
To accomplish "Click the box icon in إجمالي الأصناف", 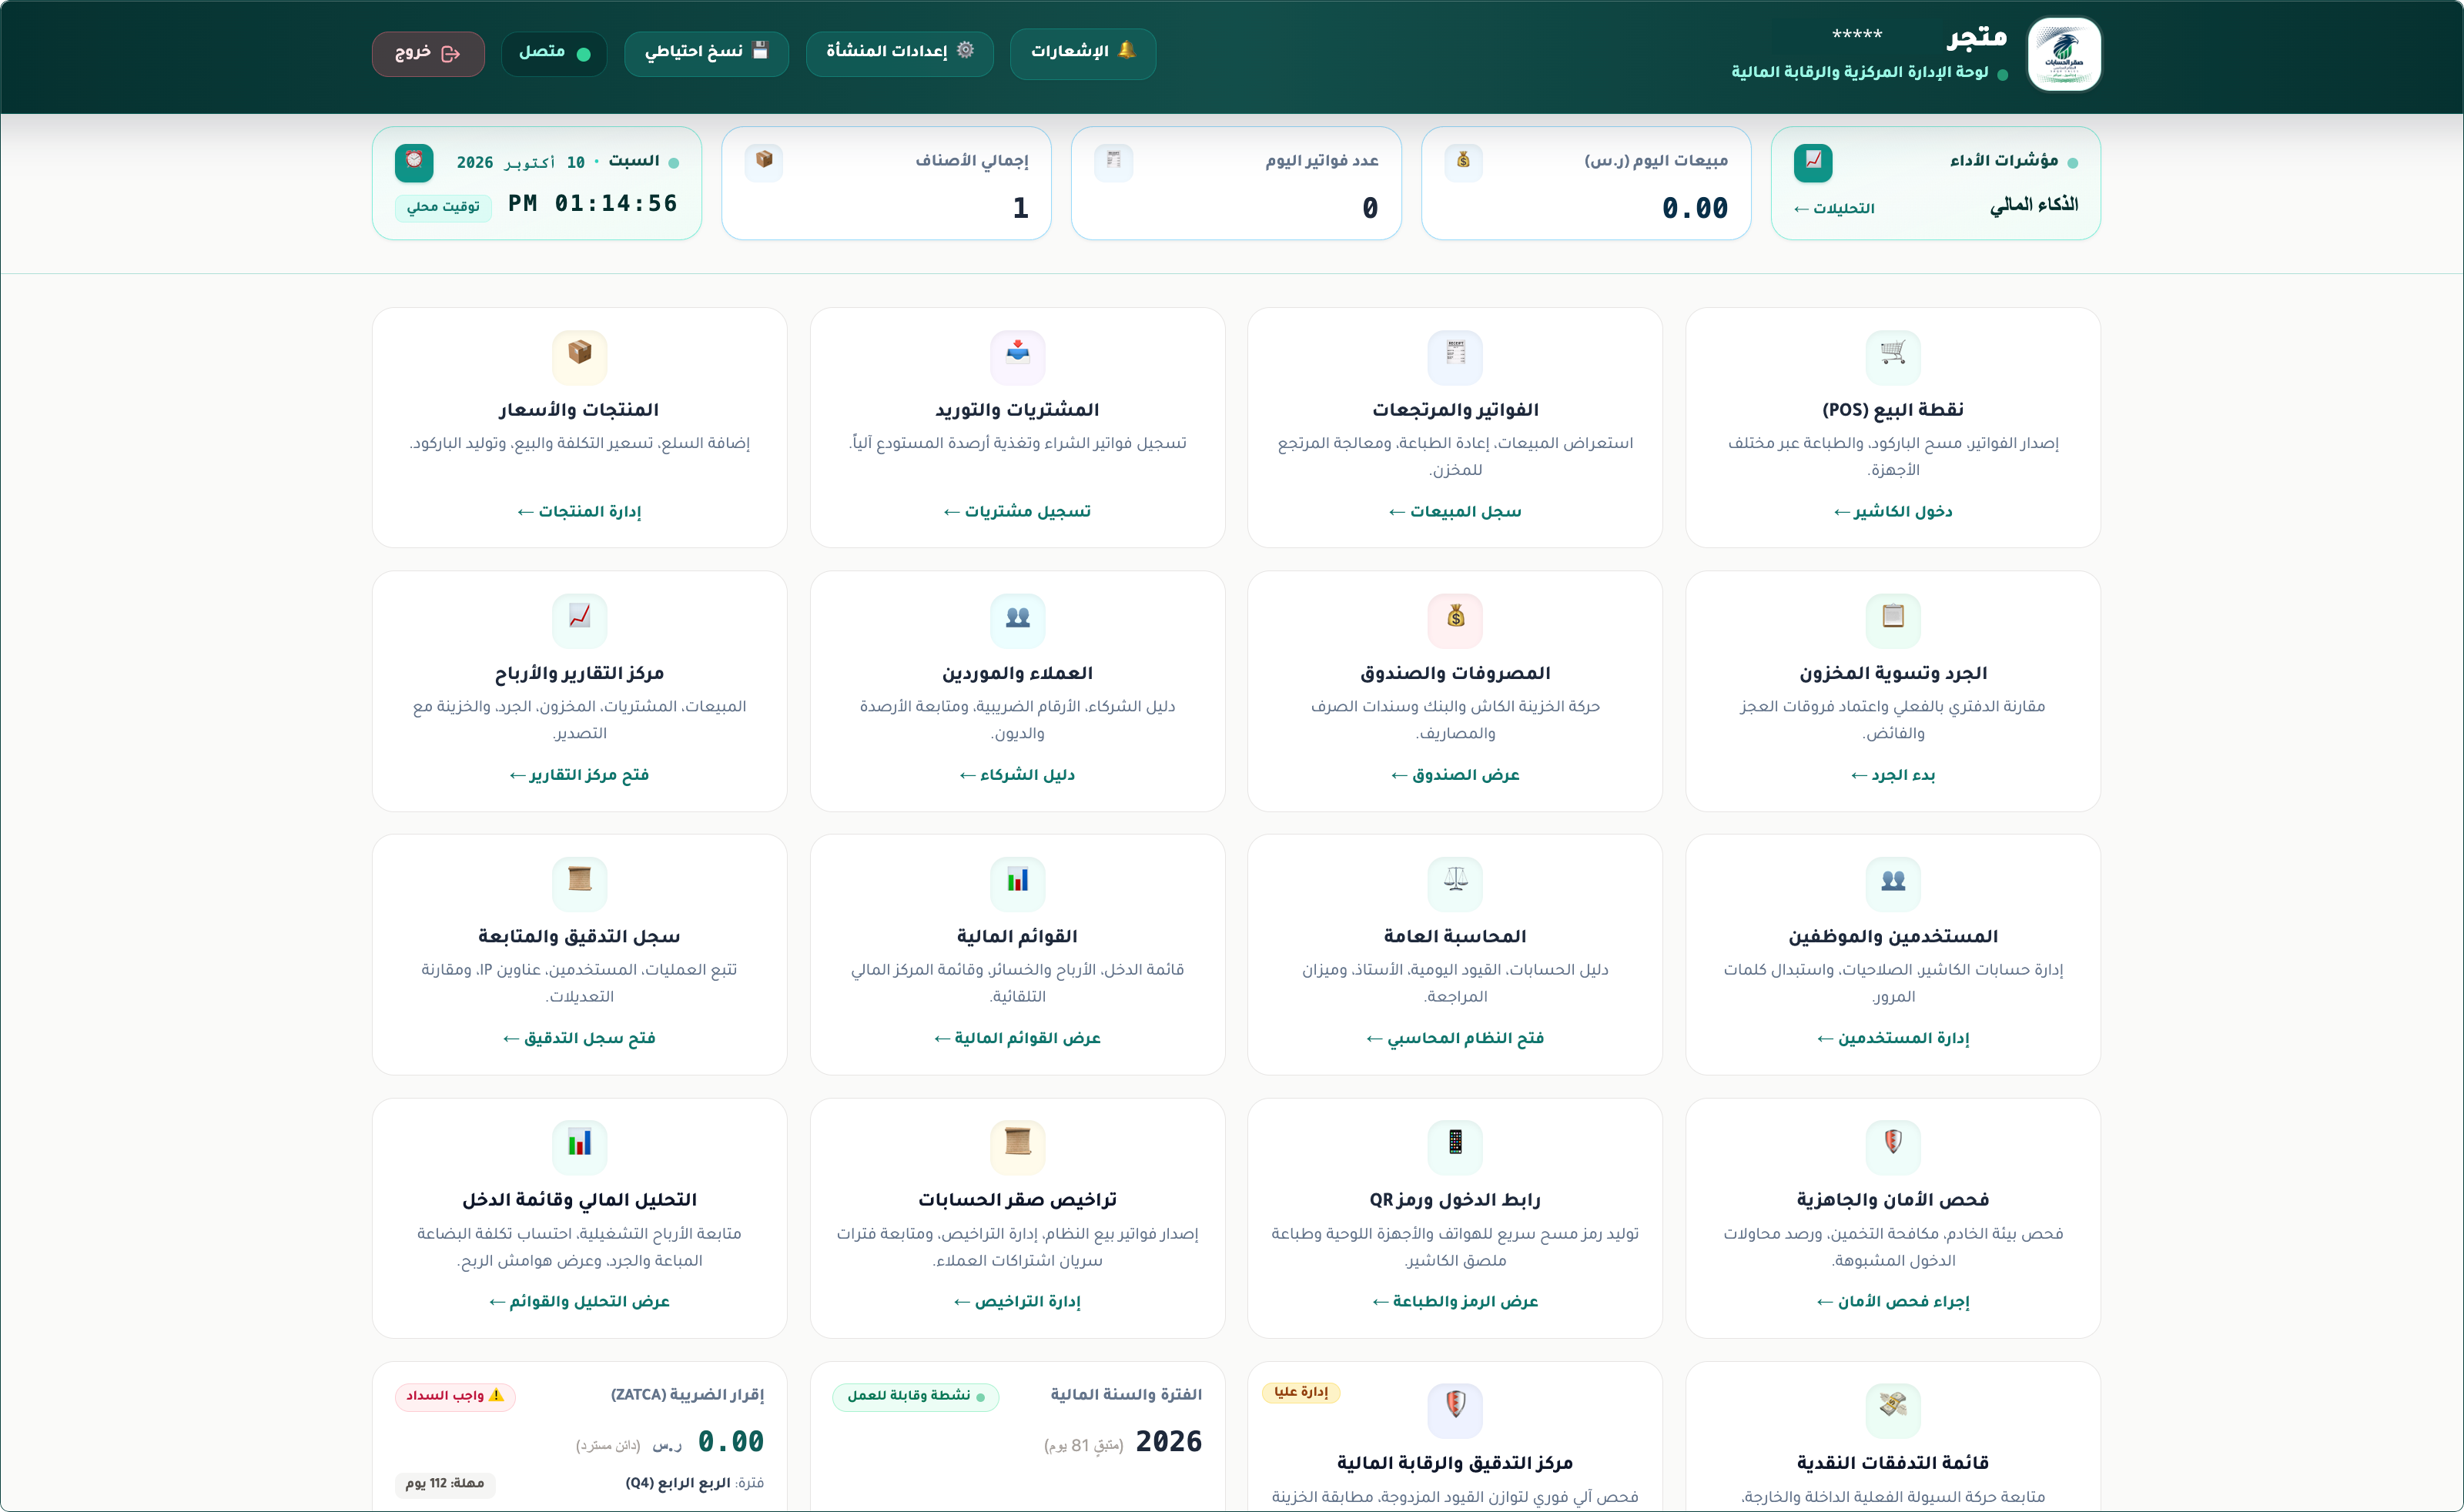I will click(764, 162).
